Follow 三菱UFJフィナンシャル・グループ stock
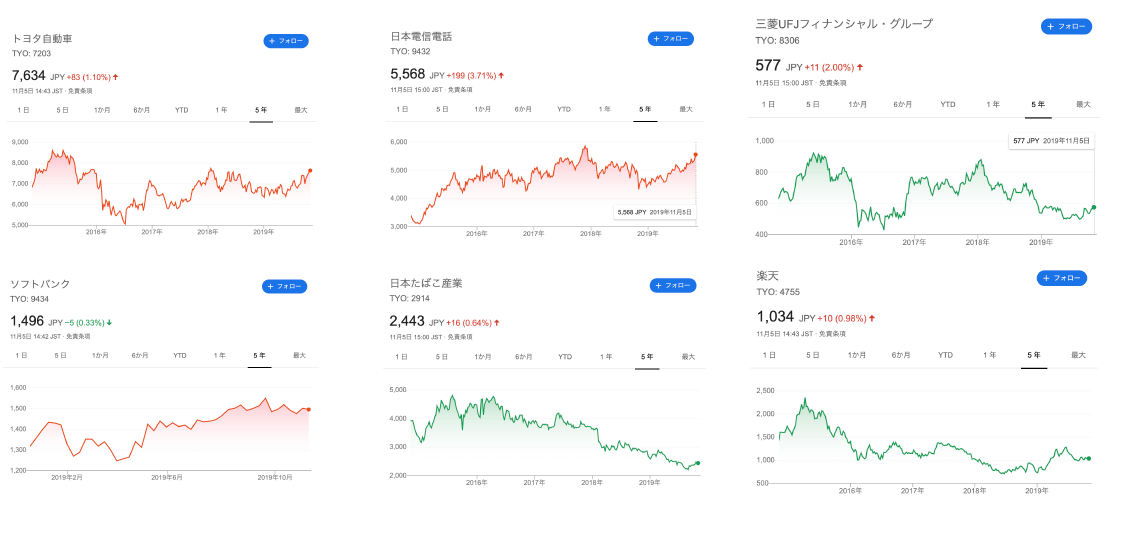The width and height of the screenshot is (1134, 542). pyautogui.click(x=1066, y=26)
